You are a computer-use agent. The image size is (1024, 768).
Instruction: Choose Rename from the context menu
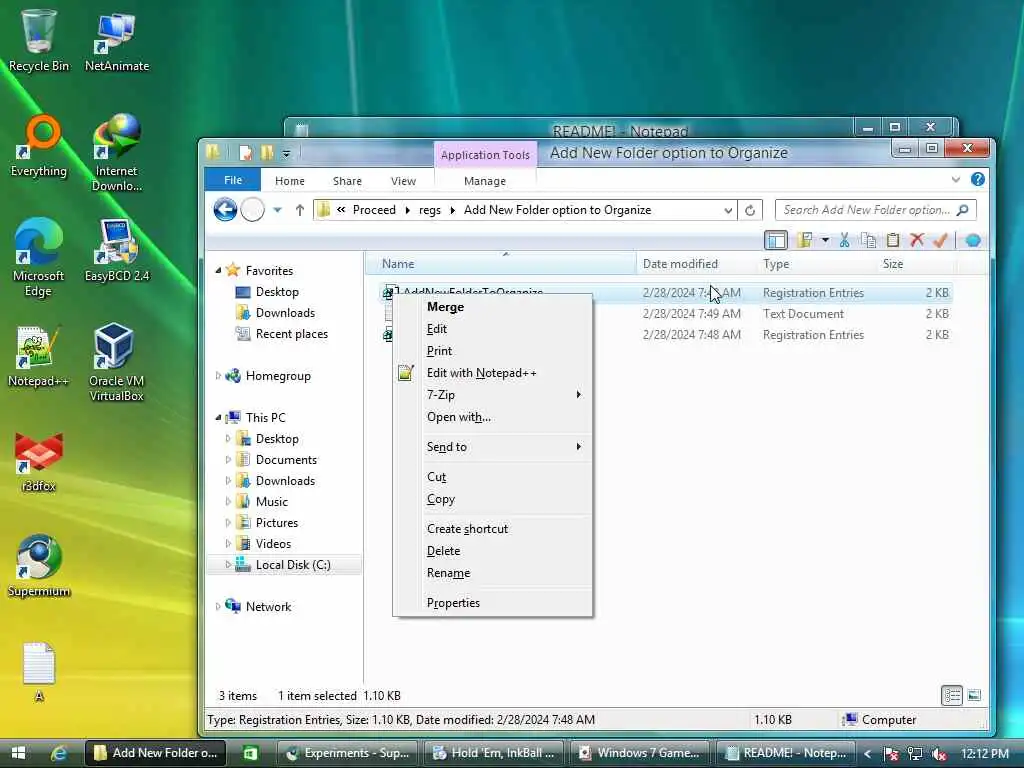[492, 573]
